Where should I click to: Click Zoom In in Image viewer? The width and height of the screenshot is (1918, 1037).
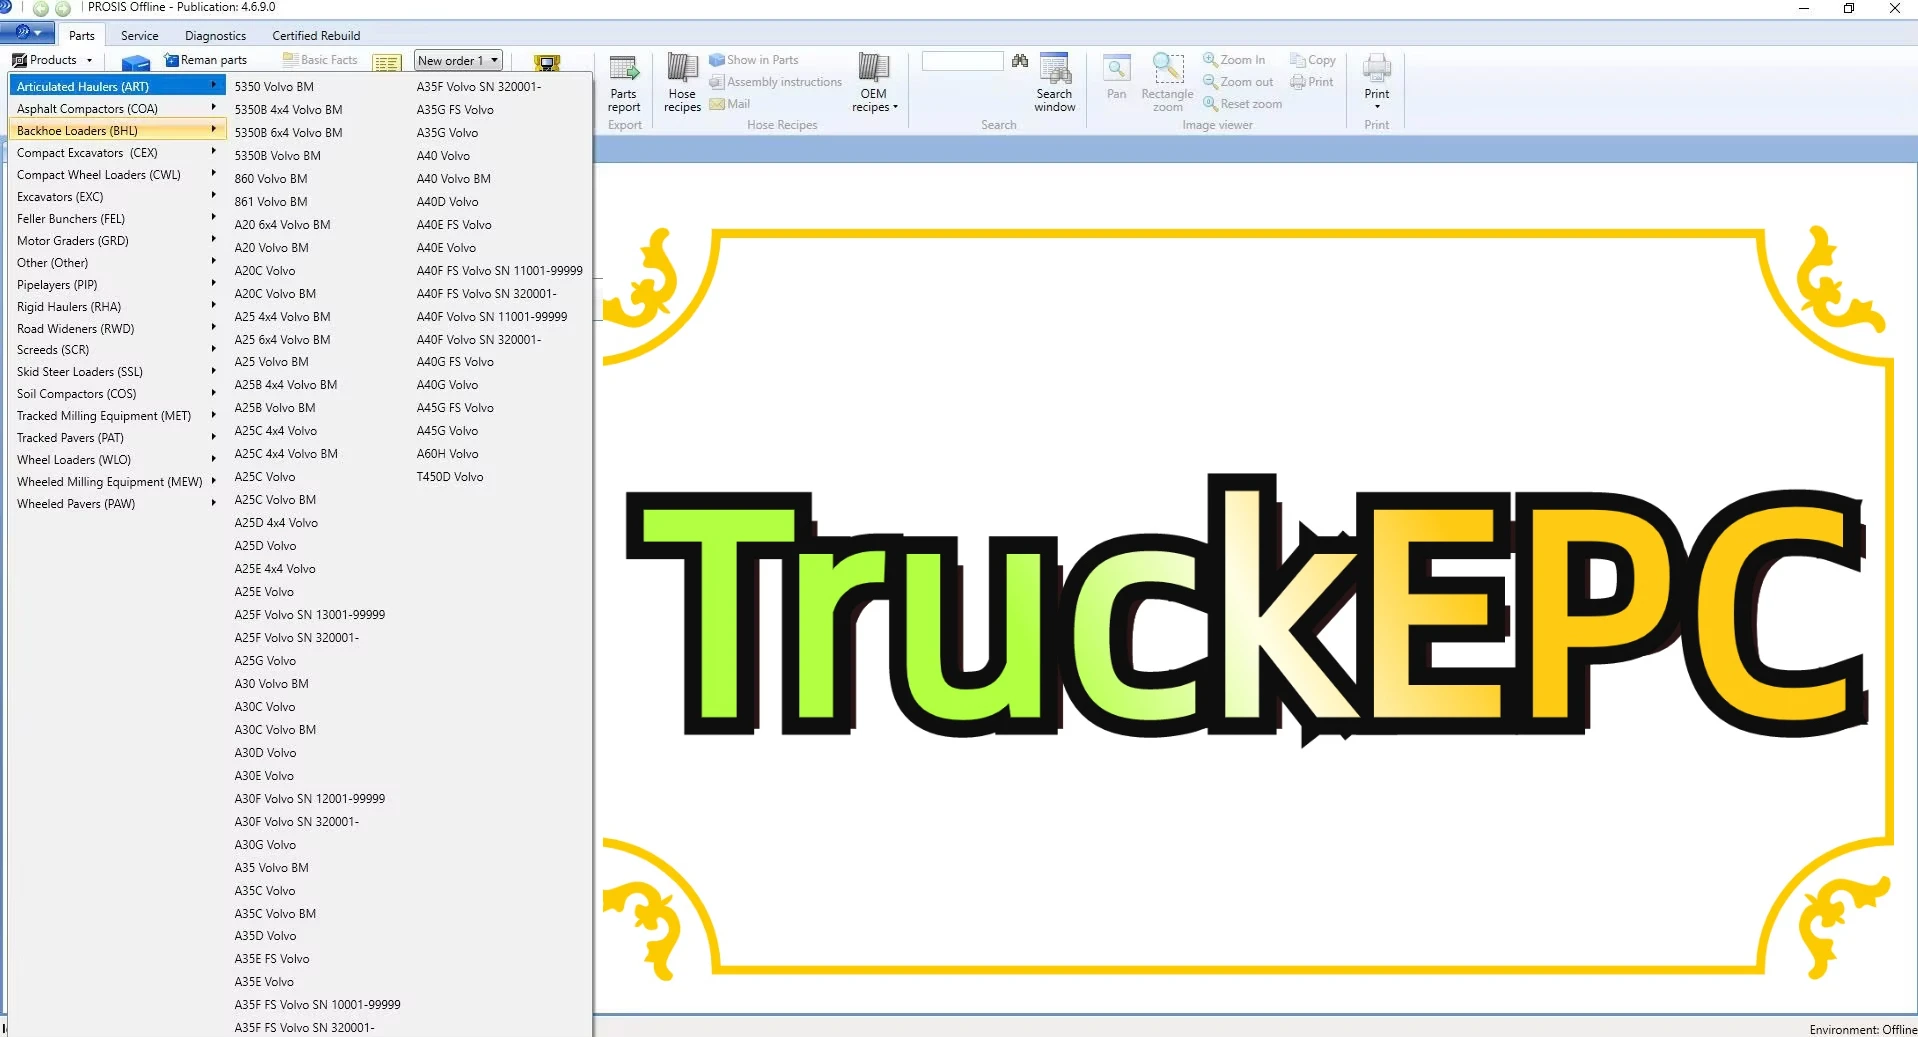[1234, 60]
